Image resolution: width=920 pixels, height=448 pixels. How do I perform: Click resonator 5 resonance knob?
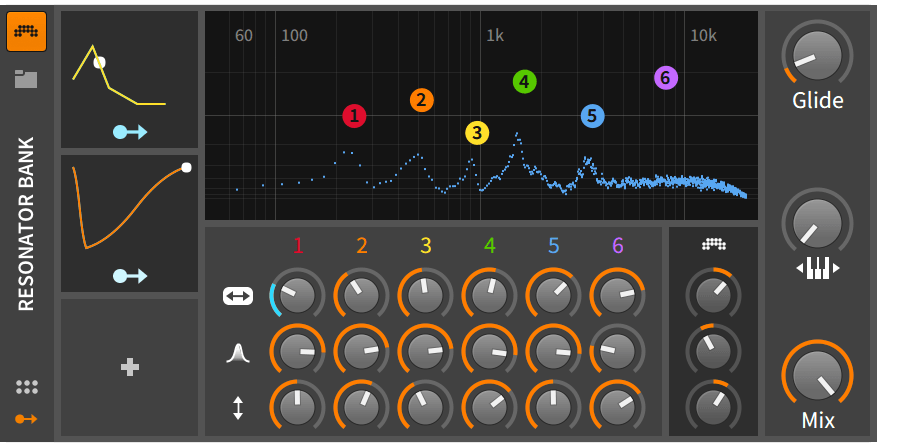pos(553,352)
